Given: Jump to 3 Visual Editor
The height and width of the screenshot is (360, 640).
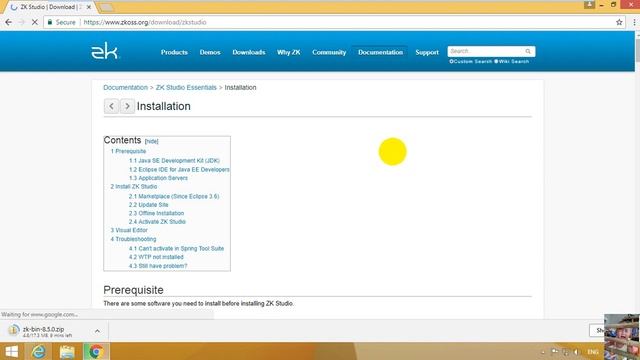Looking at the screenshot, I should (x=129, y=230).
